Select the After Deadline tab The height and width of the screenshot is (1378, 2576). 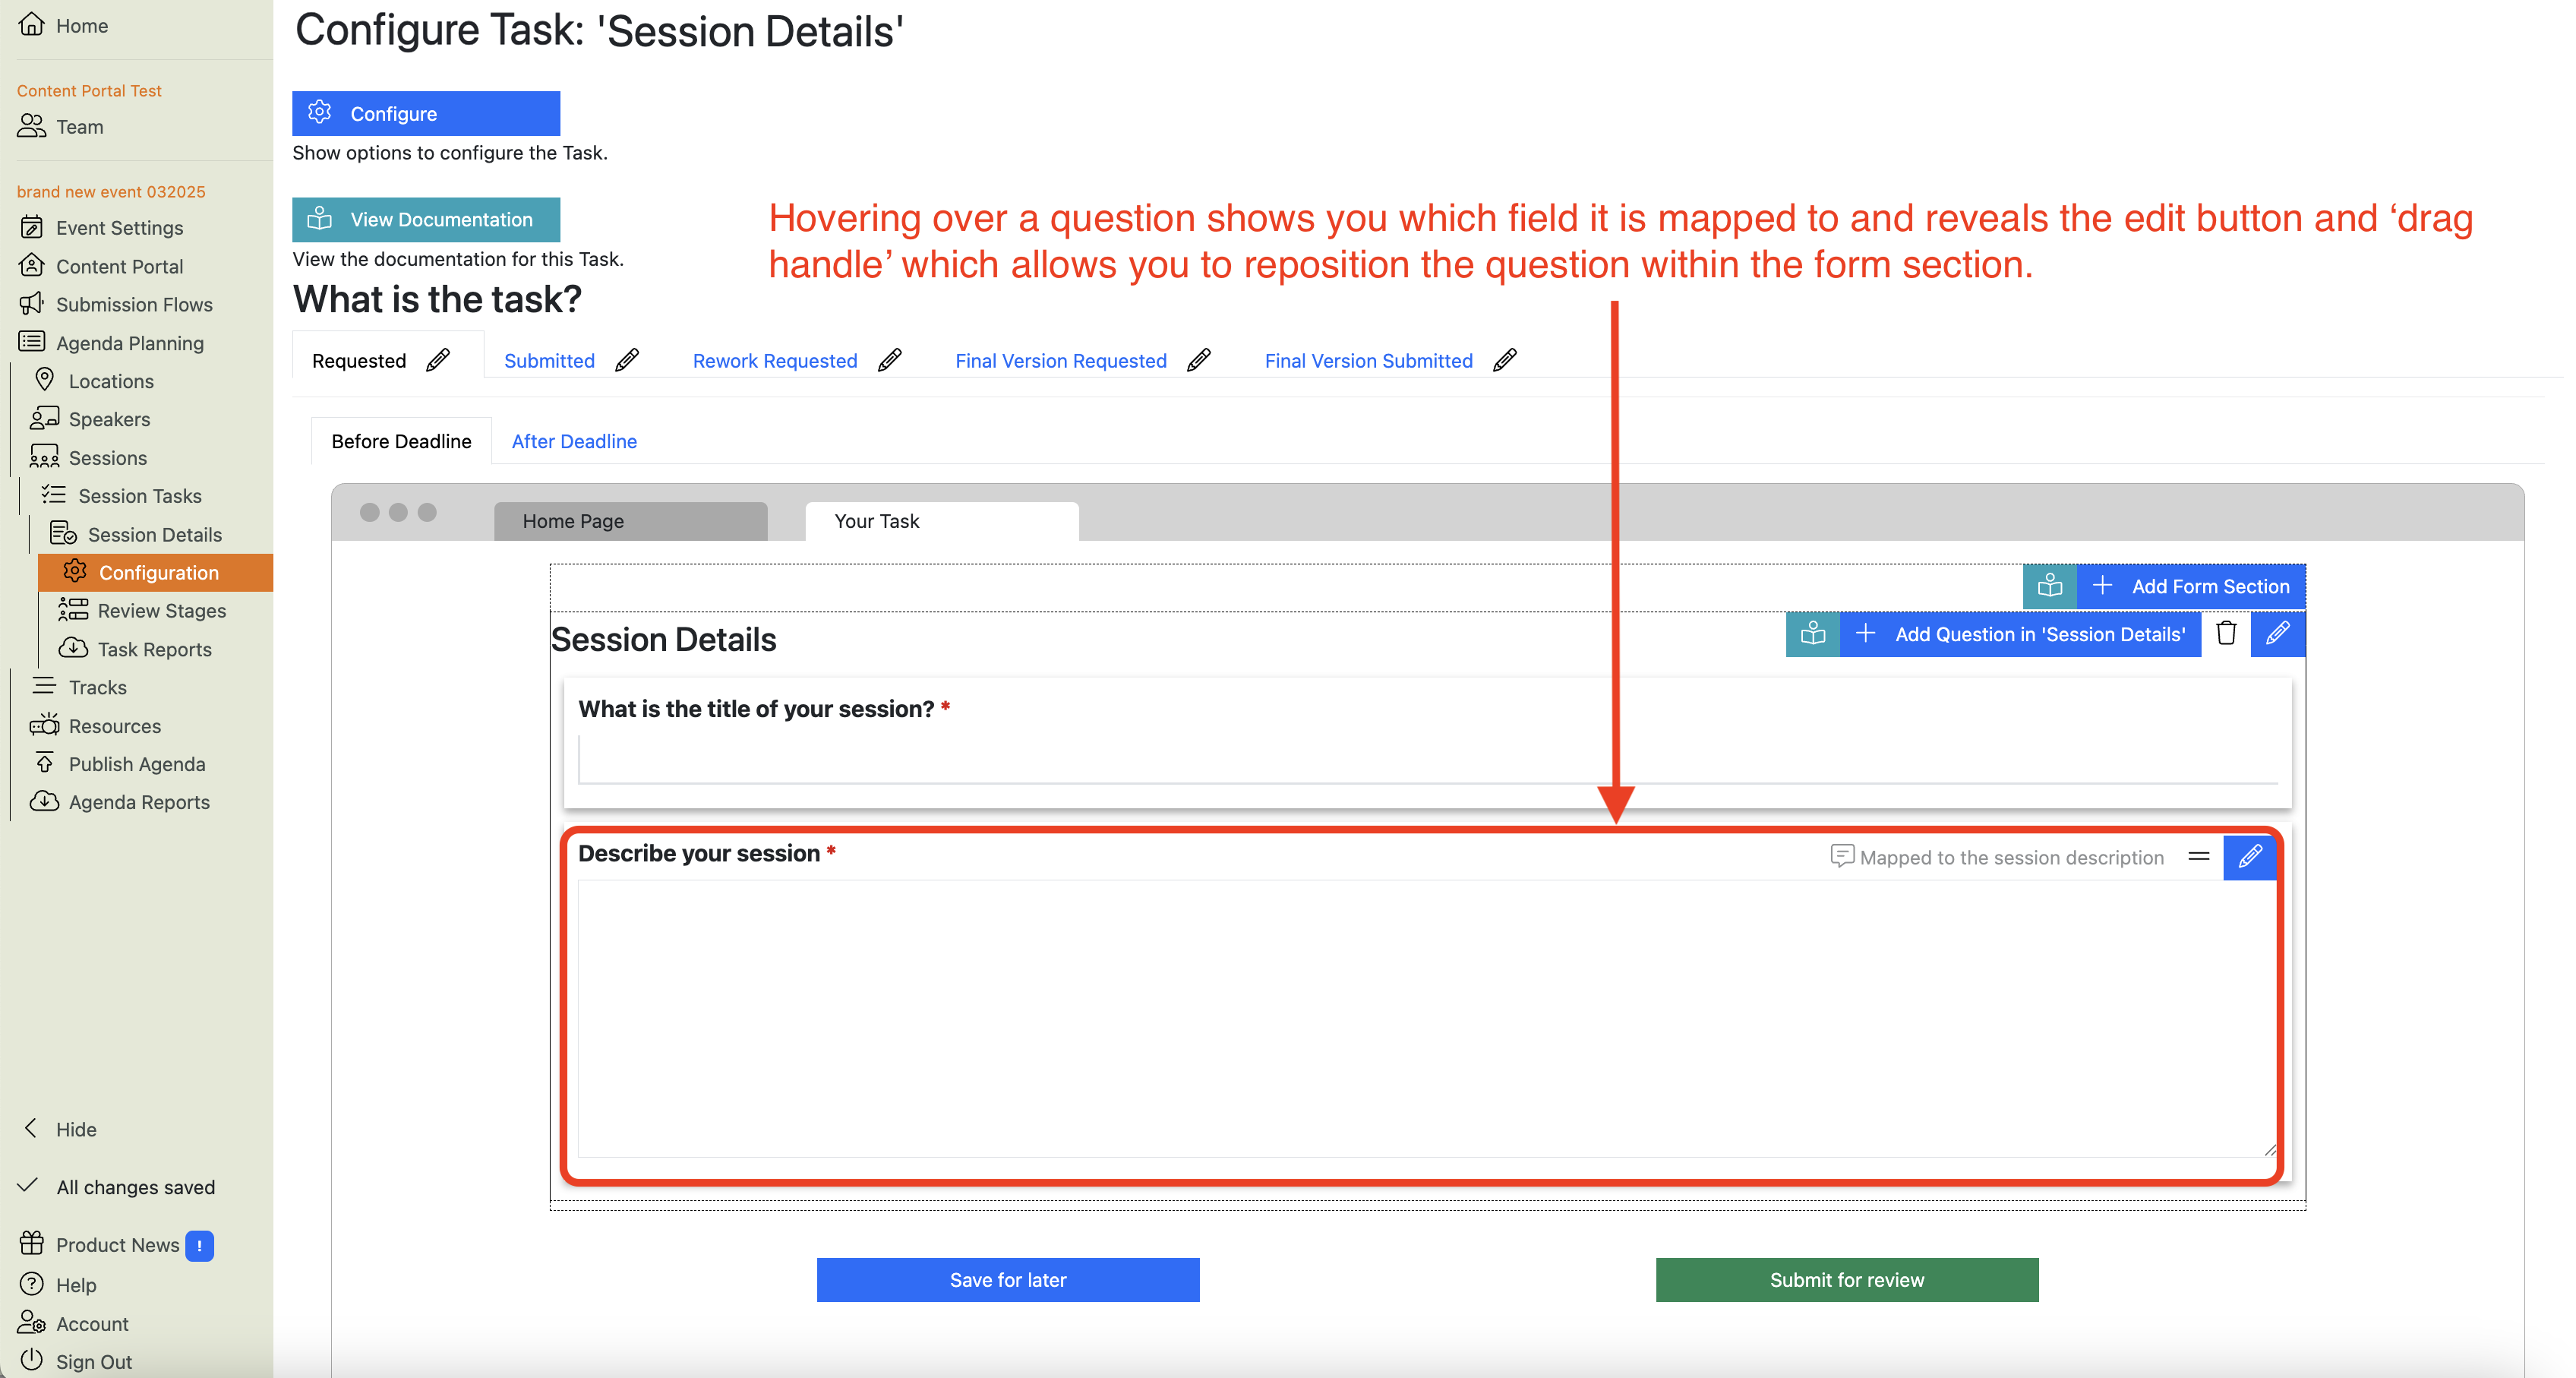pyautogui.click(x=574, y=441)
